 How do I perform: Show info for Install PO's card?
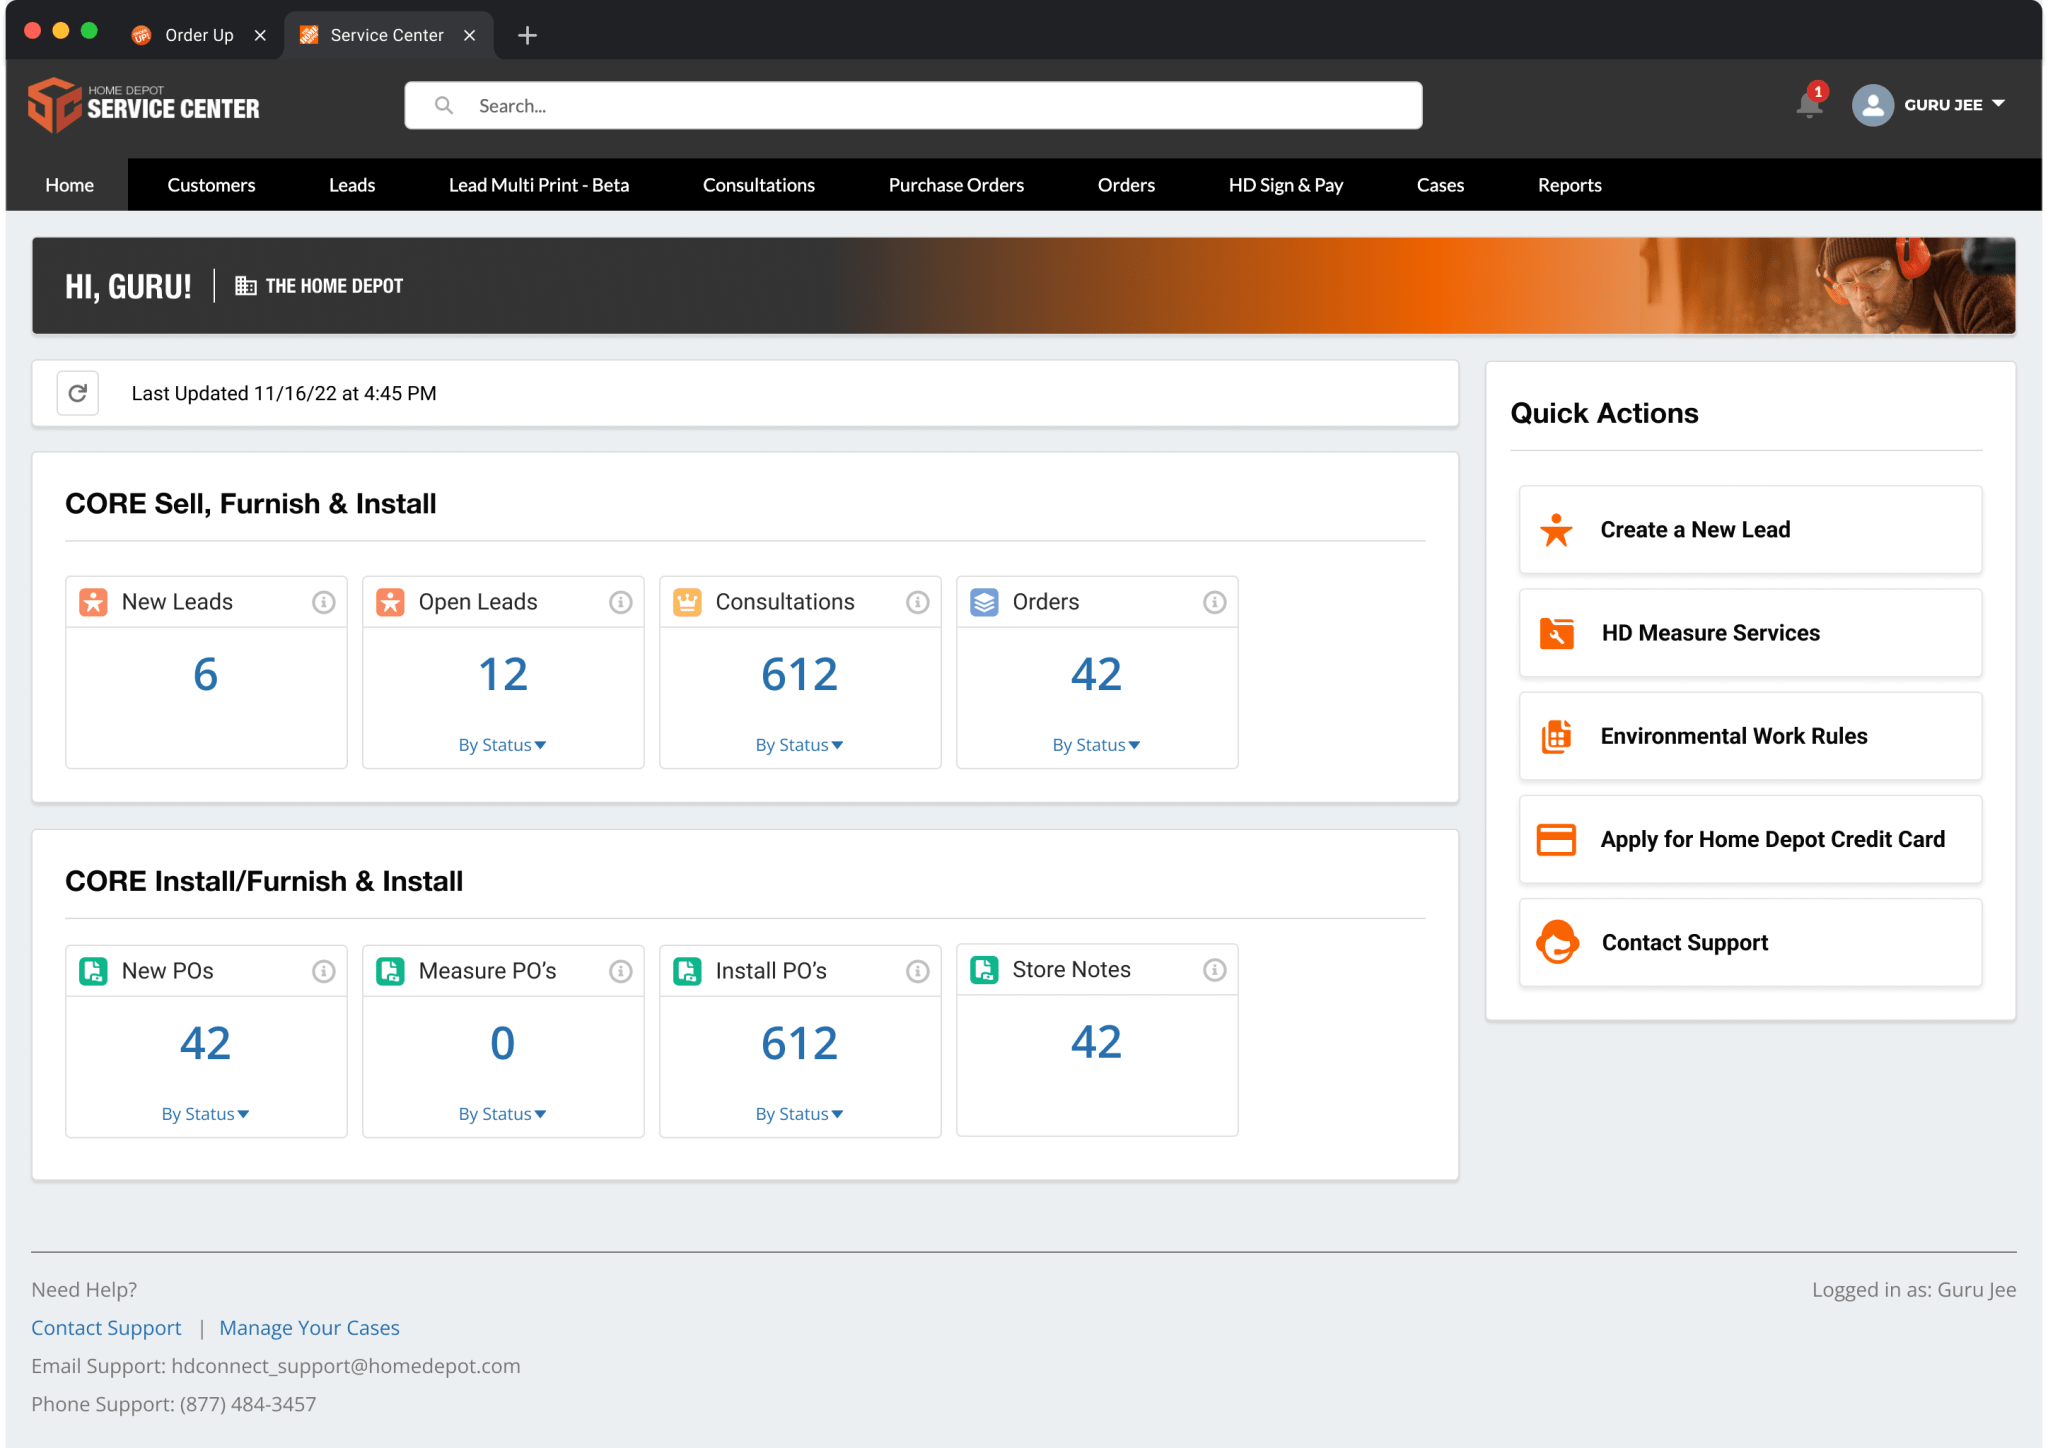click(x=917, y=971)
